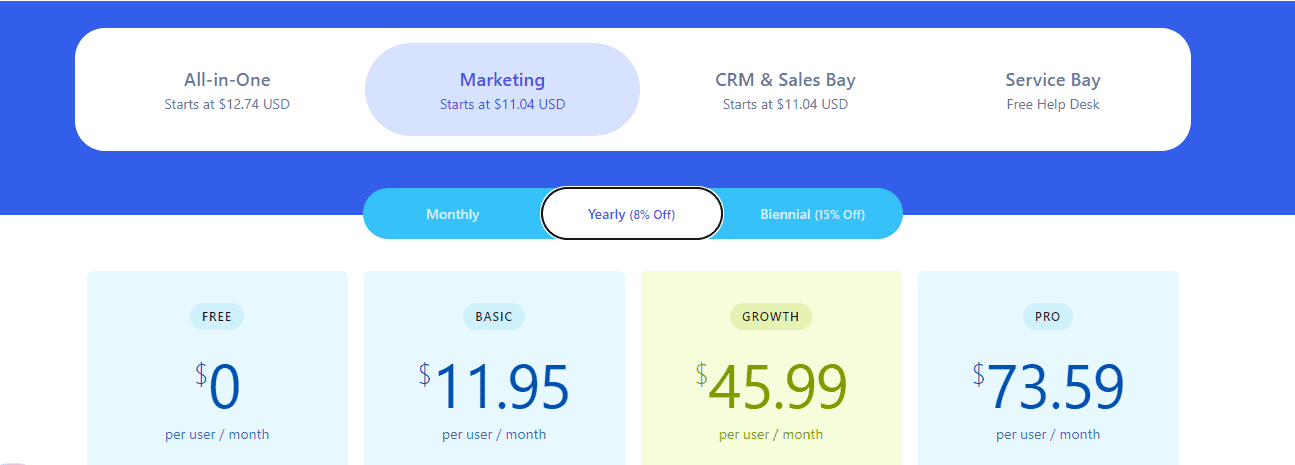Select the All-in-One product tab
The image size is (1295, 465).
click(227, 90)
